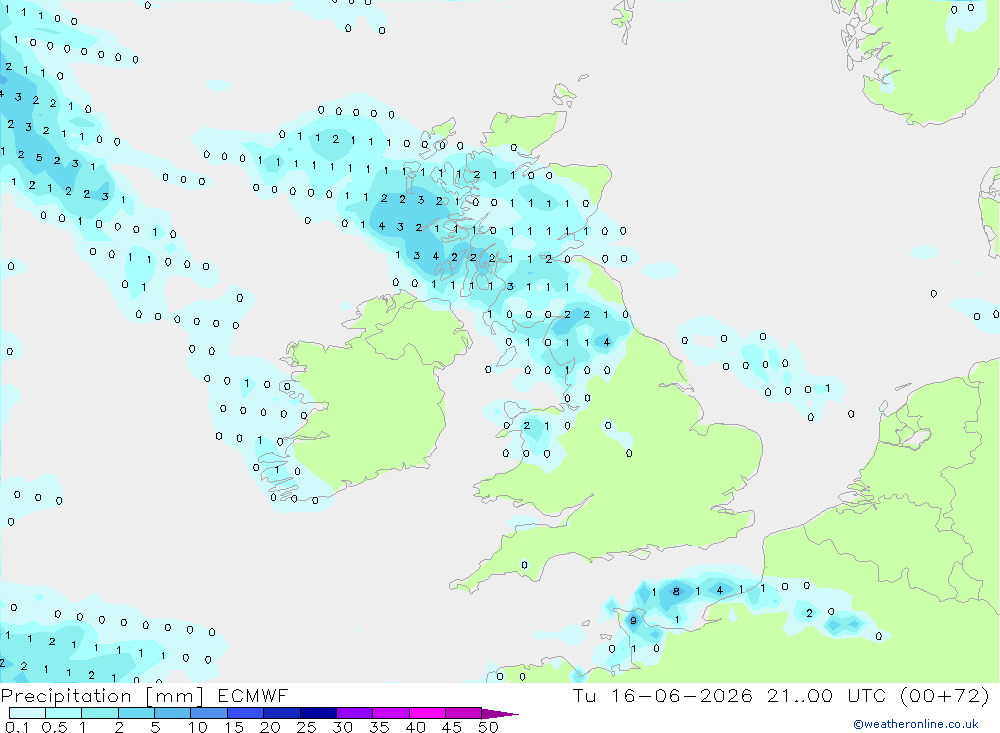Pick the 35–40 mm purple legend swatch
The width and height of the screenshot is (1000, 733).
coord(391,713)
